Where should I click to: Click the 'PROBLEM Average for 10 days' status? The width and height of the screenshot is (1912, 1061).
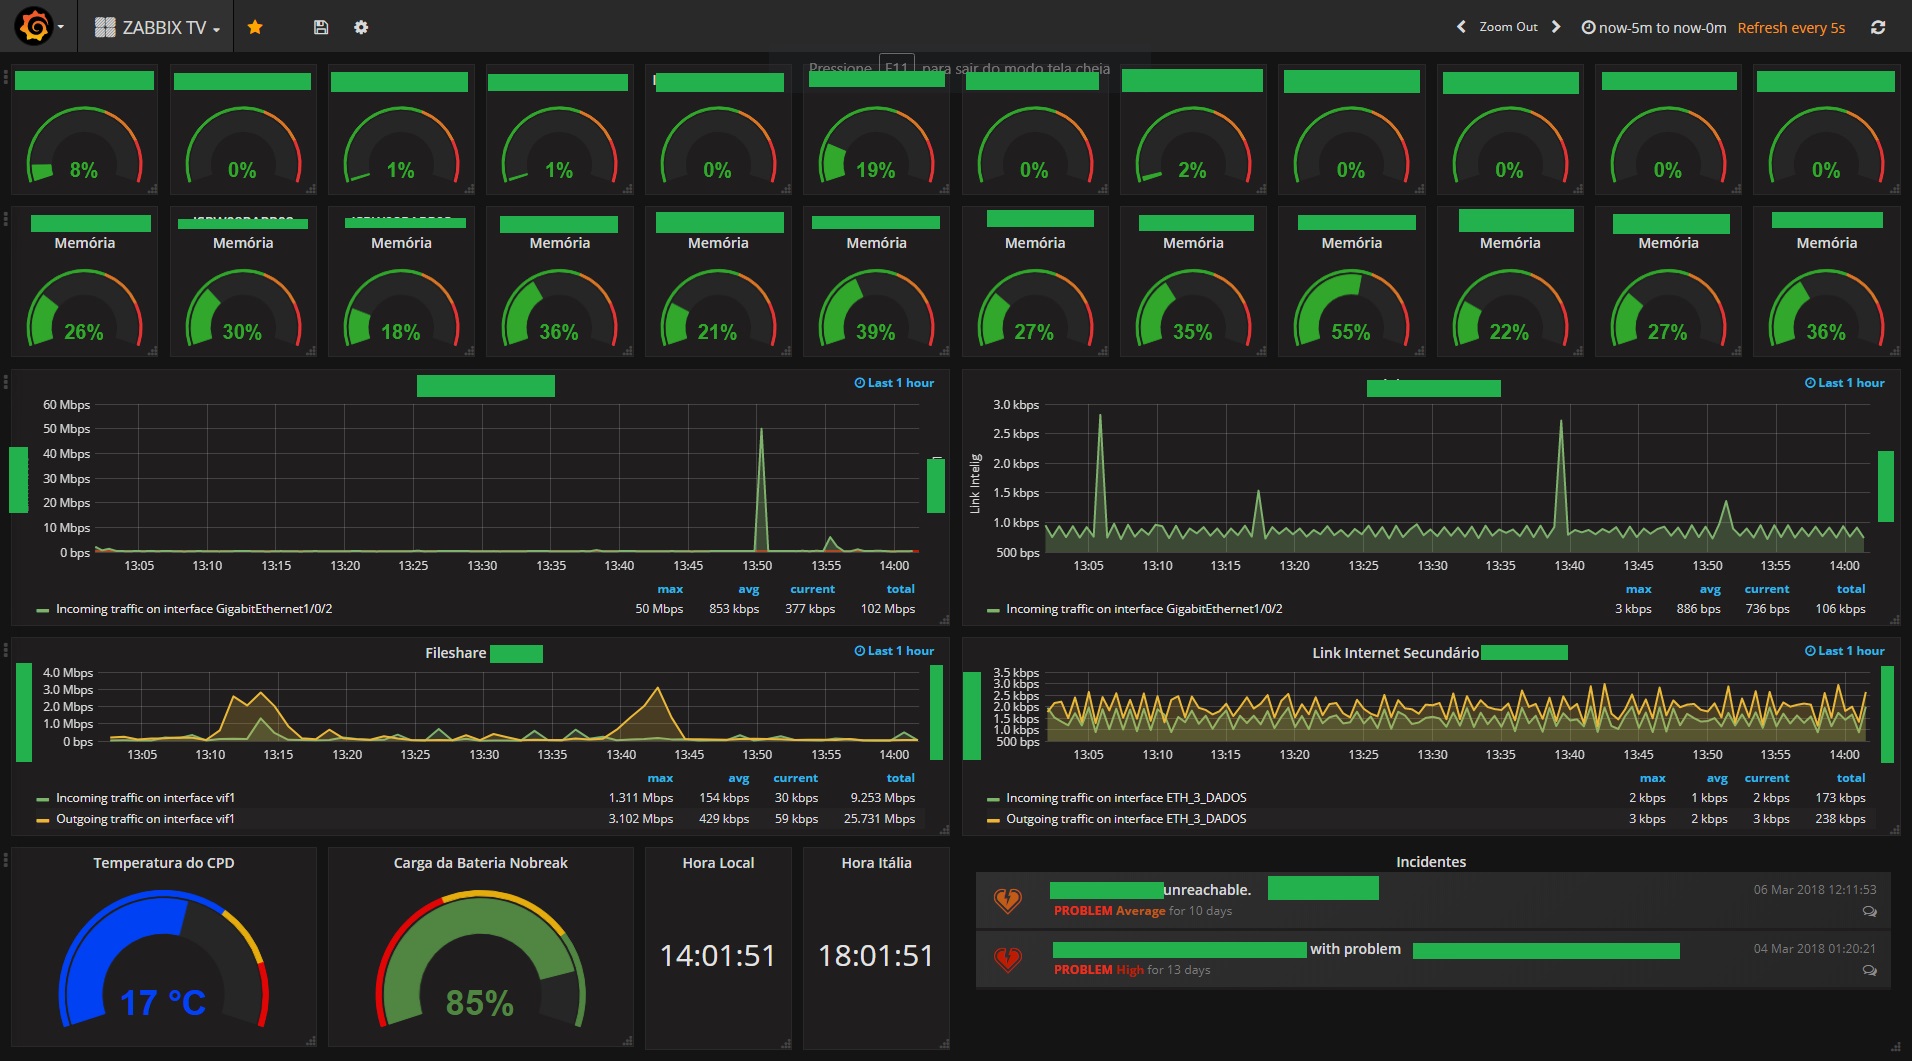pyautogui.click(x=1142, y=911)
